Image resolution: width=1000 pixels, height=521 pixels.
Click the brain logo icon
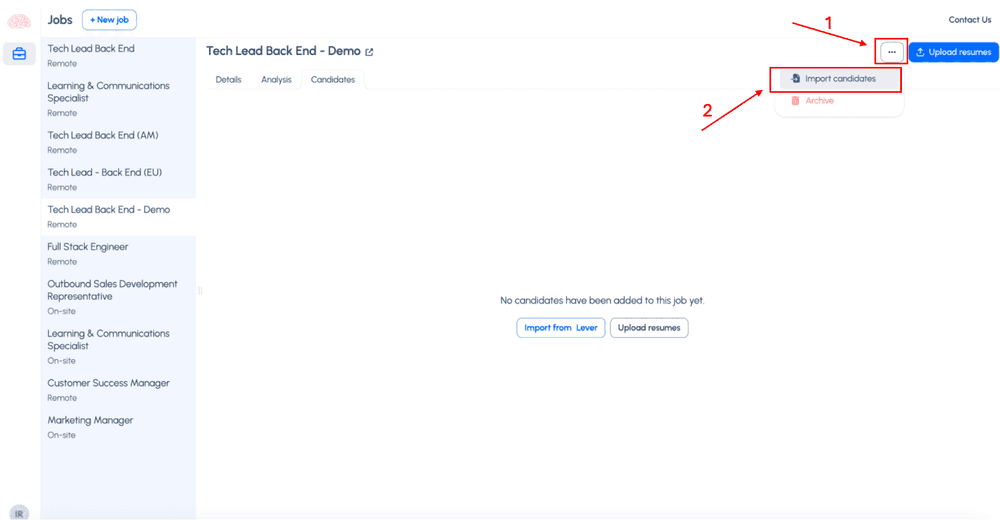point(19,21)
